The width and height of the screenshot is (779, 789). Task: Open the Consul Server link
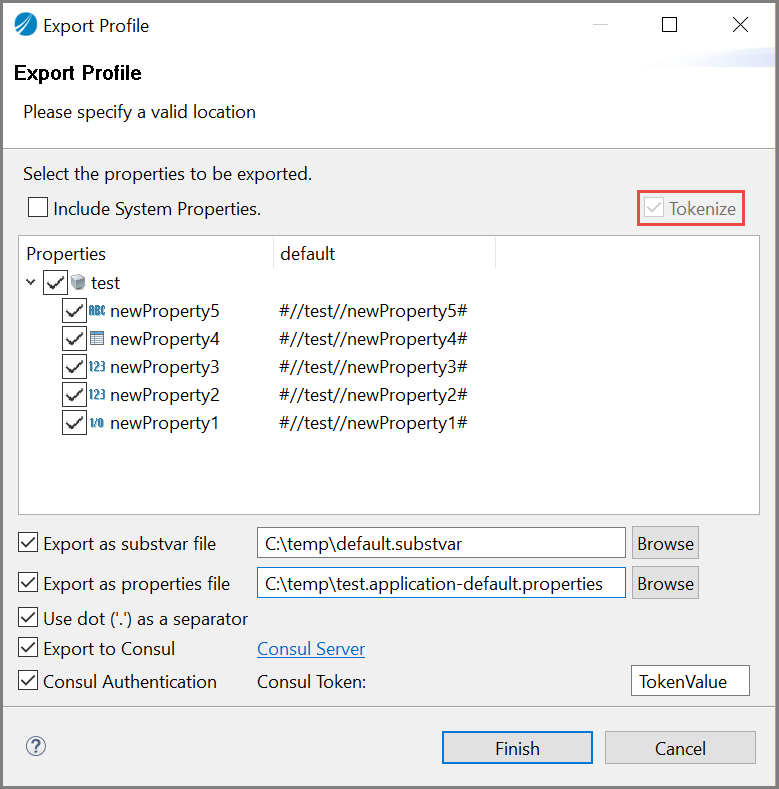(x=311, y=649)
